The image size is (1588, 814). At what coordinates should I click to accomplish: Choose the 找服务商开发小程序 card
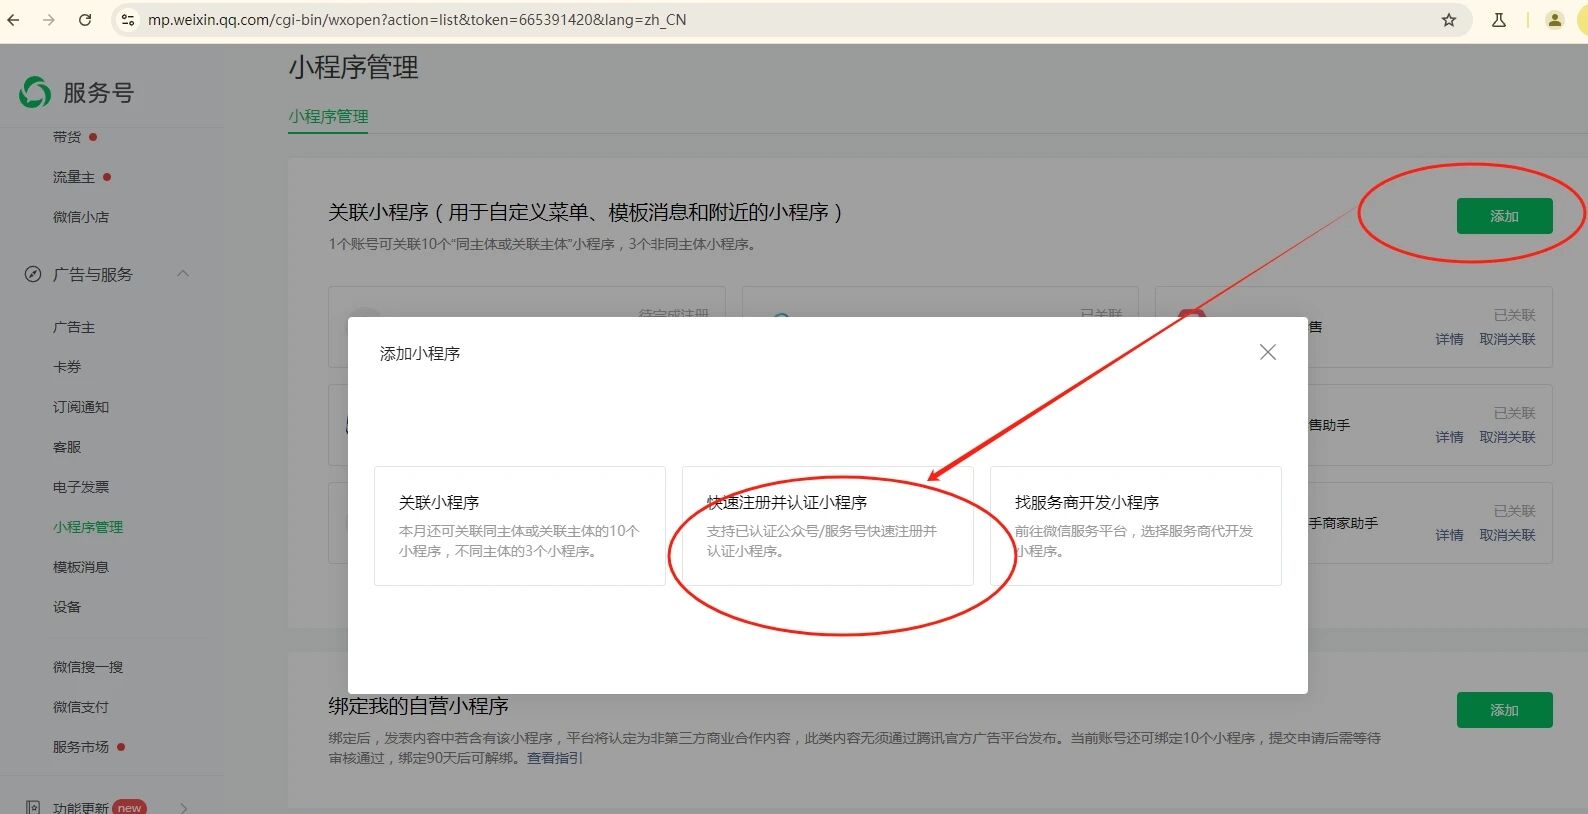(x=1136, y=526)
